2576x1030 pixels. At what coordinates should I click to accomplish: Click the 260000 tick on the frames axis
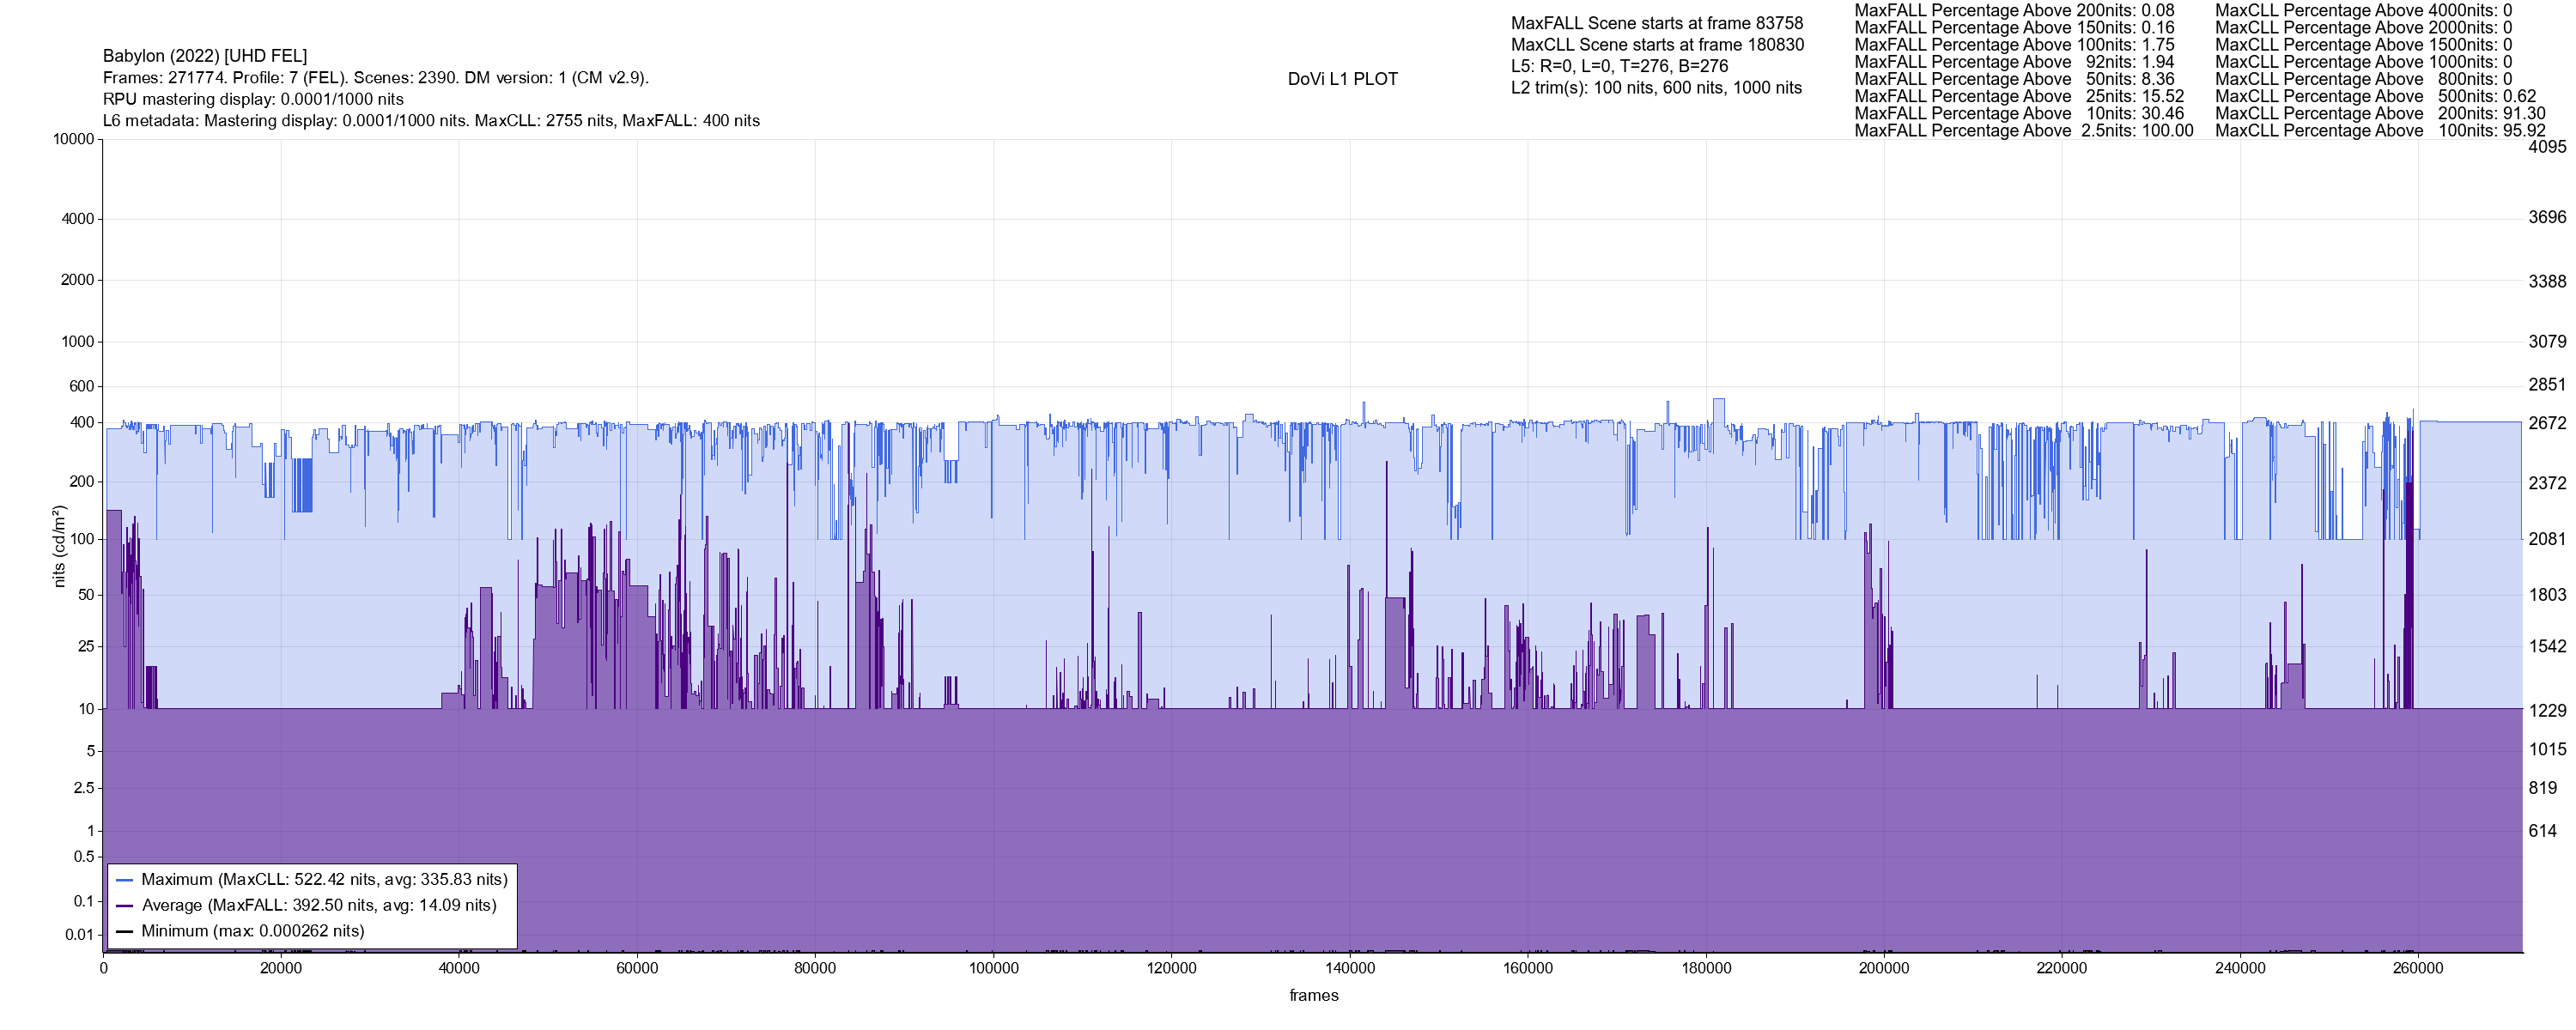(x=2418, y=969)
